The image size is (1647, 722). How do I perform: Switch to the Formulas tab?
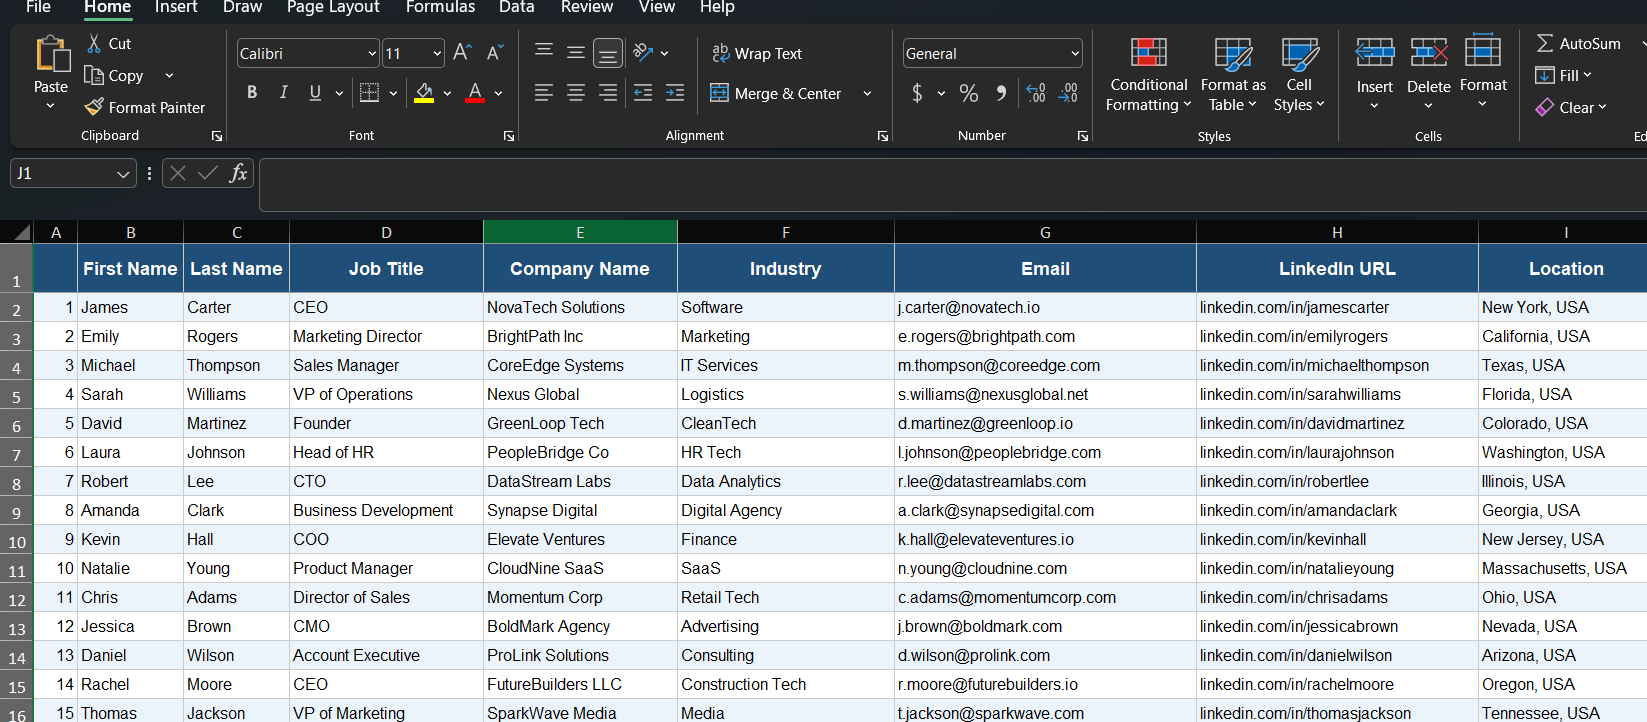tap(440, 7)
